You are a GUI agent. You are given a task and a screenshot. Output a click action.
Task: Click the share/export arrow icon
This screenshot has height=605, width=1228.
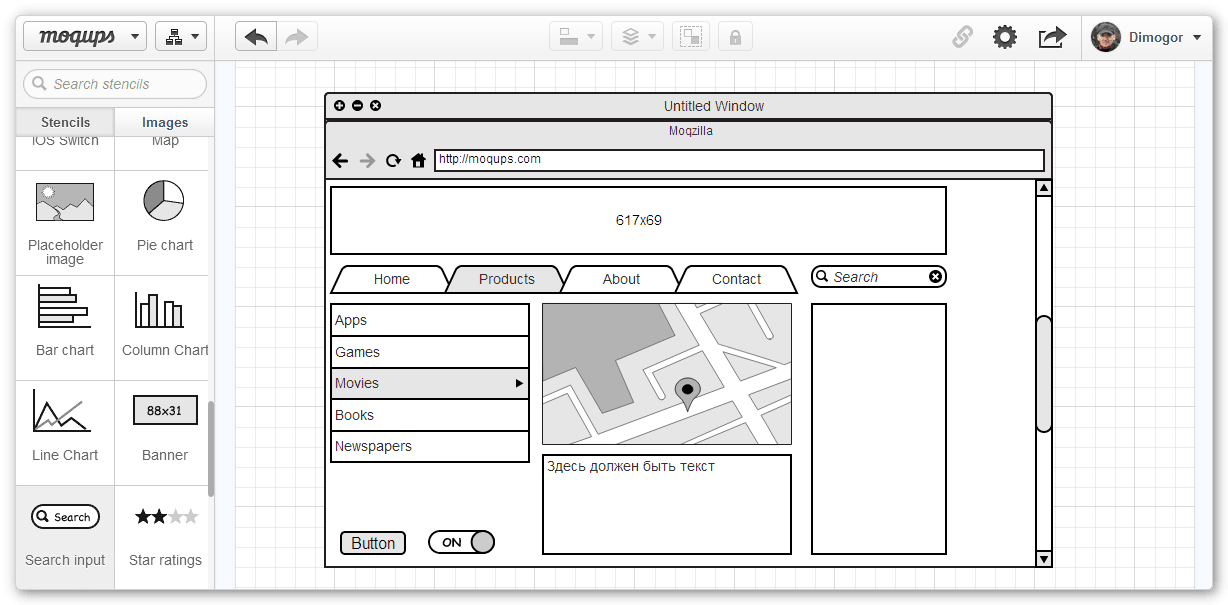(x=1052, y=37)
